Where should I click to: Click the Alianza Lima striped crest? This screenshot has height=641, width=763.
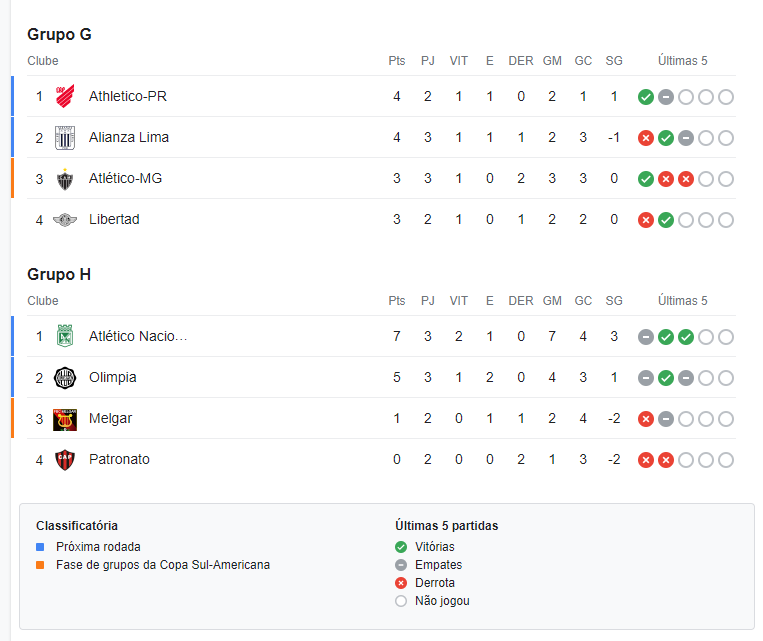(x=65, y=138)
